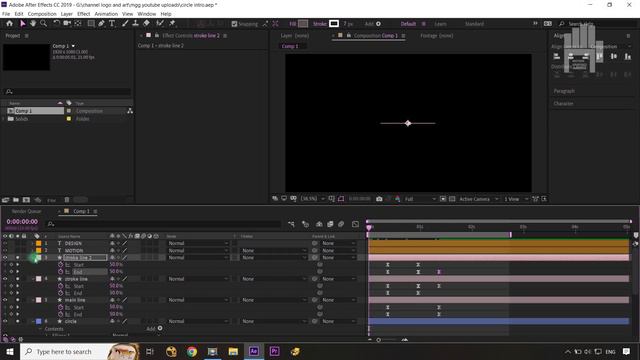The width and height of the screenshot is (640, 360).
Task: Toggle the Snapping checkbox
Action: coord(234,24)
